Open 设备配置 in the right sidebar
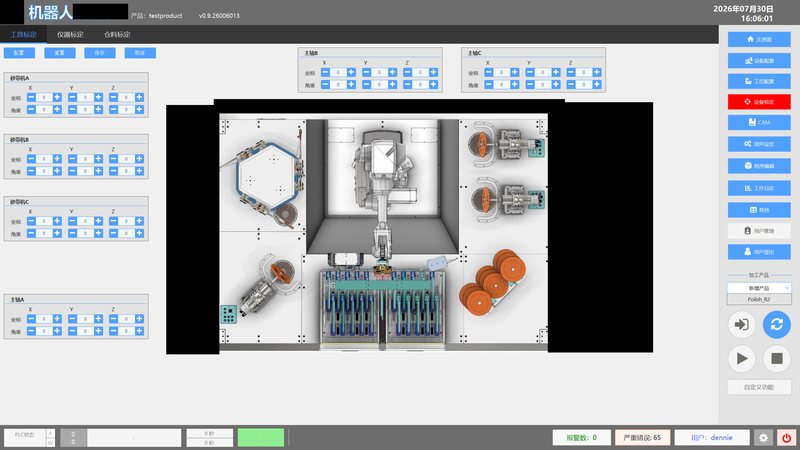The image size is (800, 450). [x=759, y=61]
